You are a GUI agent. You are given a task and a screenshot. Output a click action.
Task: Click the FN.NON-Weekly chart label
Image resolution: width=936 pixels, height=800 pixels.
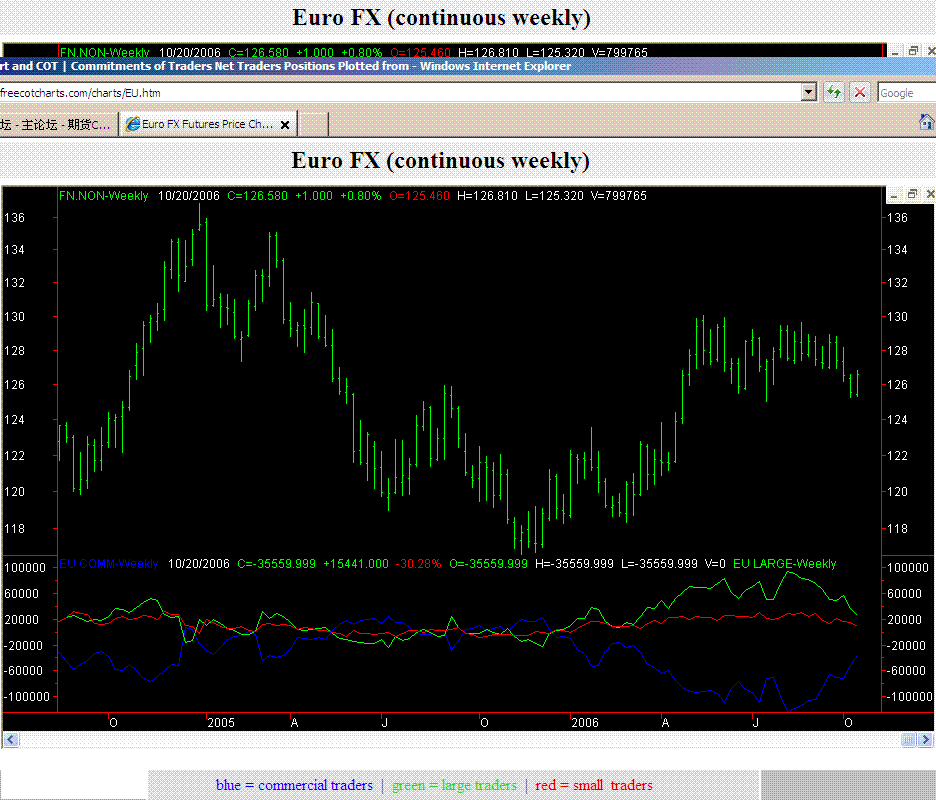(x=104, y=196)
